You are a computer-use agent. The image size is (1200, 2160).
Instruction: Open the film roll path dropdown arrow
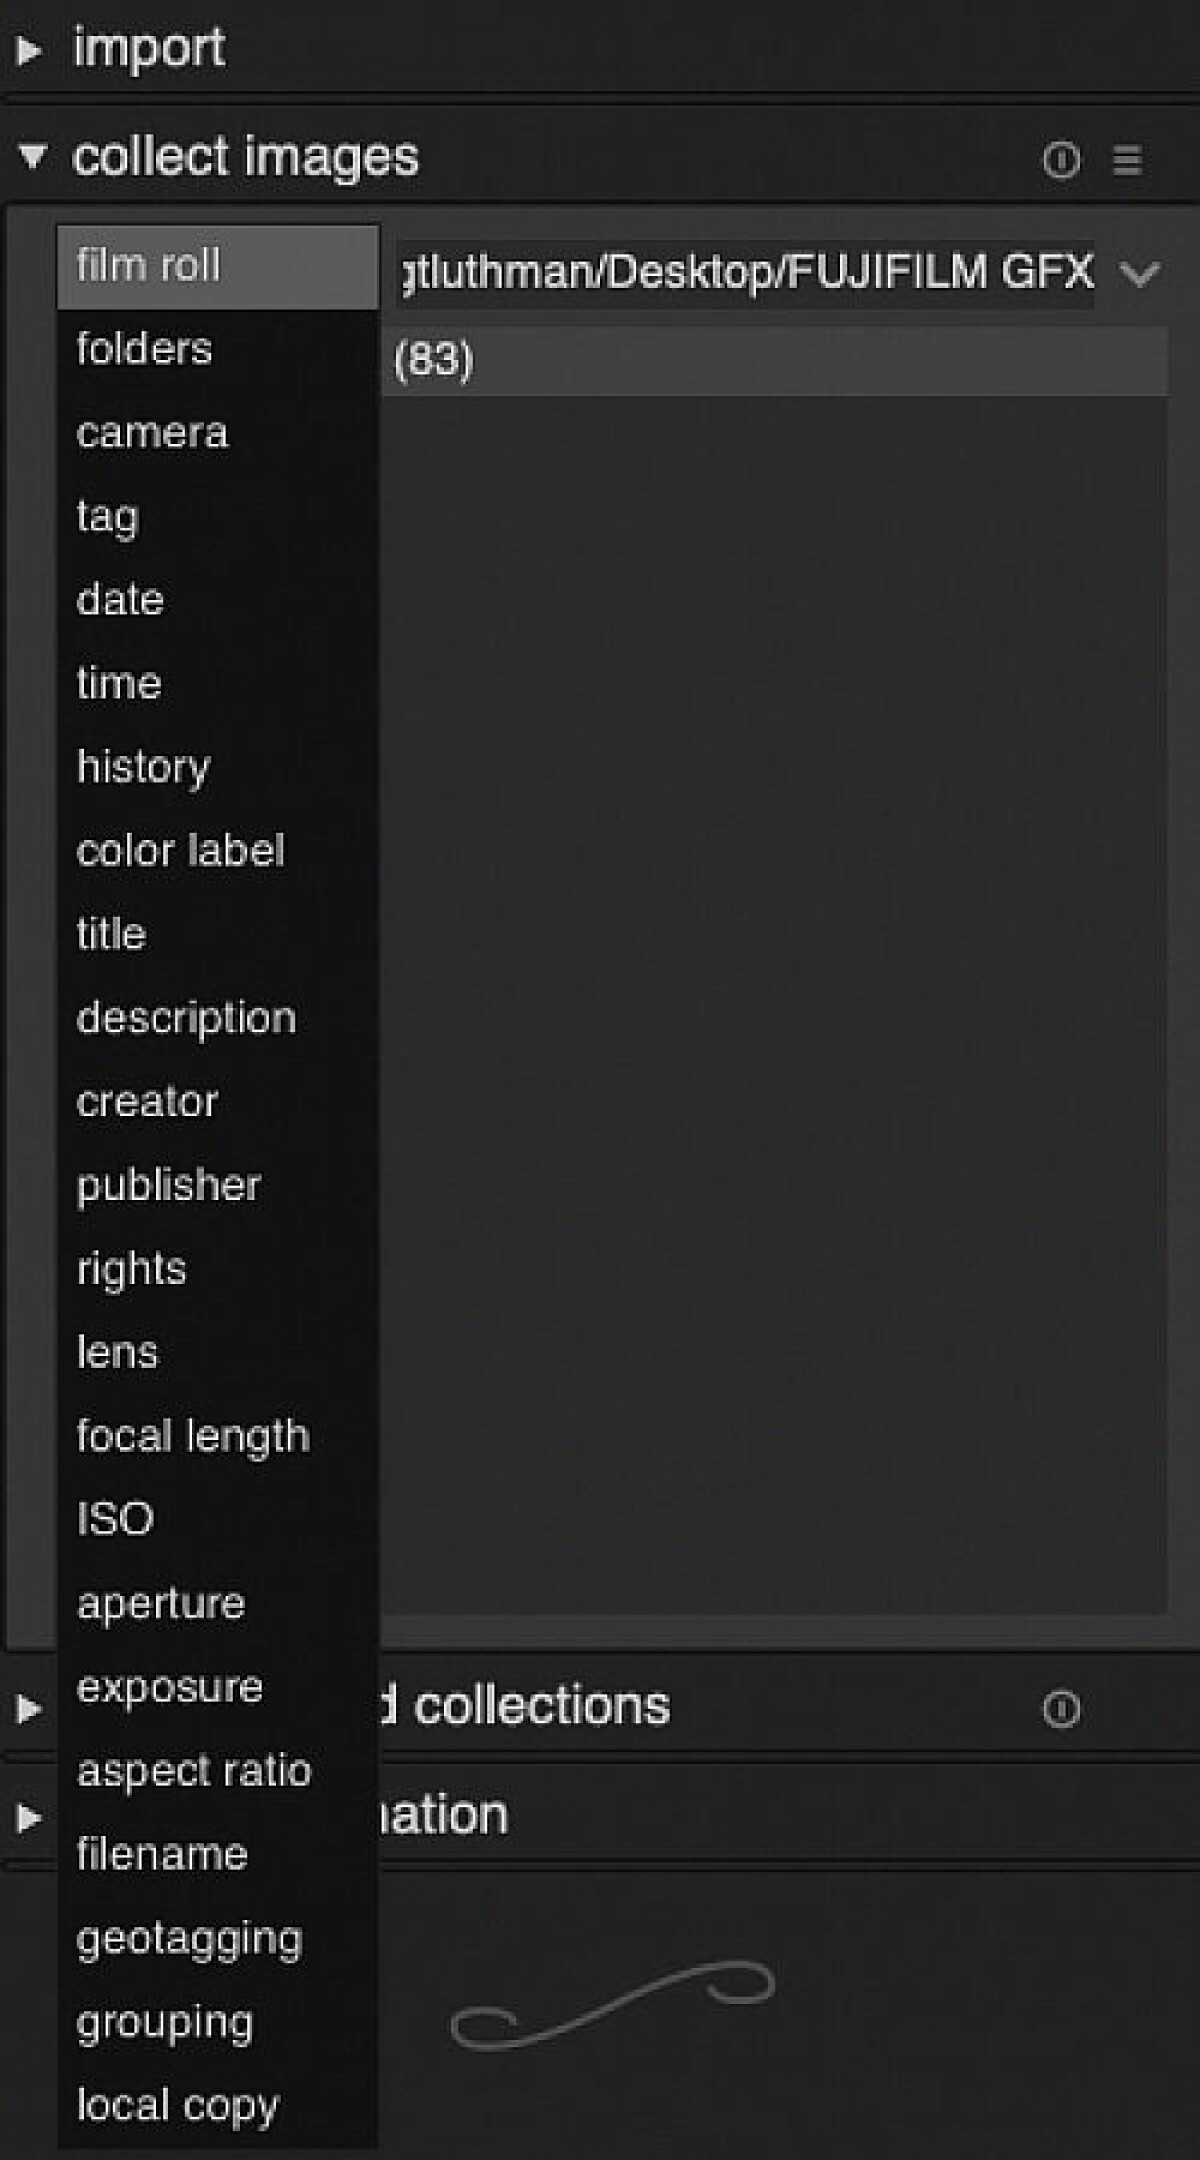pos(1140,273)
